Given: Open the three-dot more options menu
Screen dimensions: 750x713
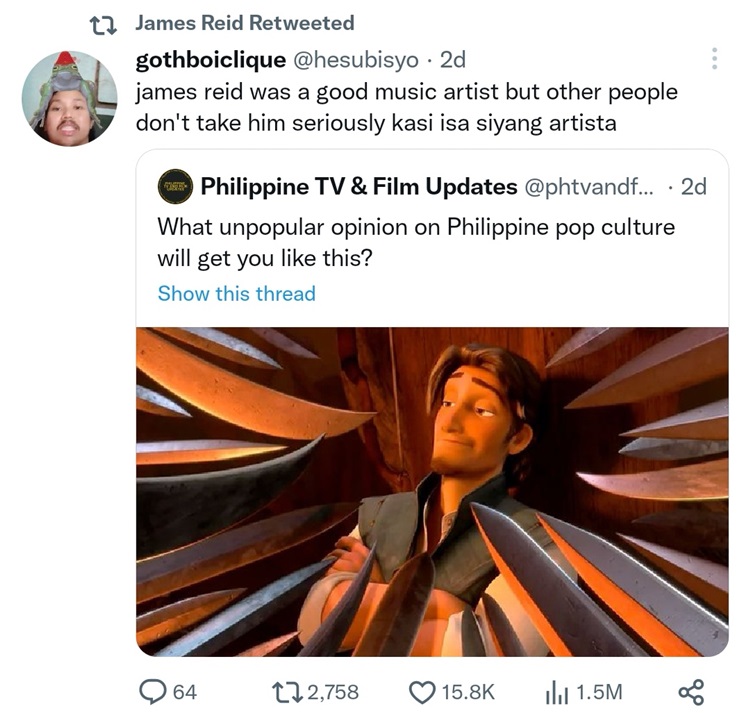Looking at the screenshot, I should (x=714, y=58).
